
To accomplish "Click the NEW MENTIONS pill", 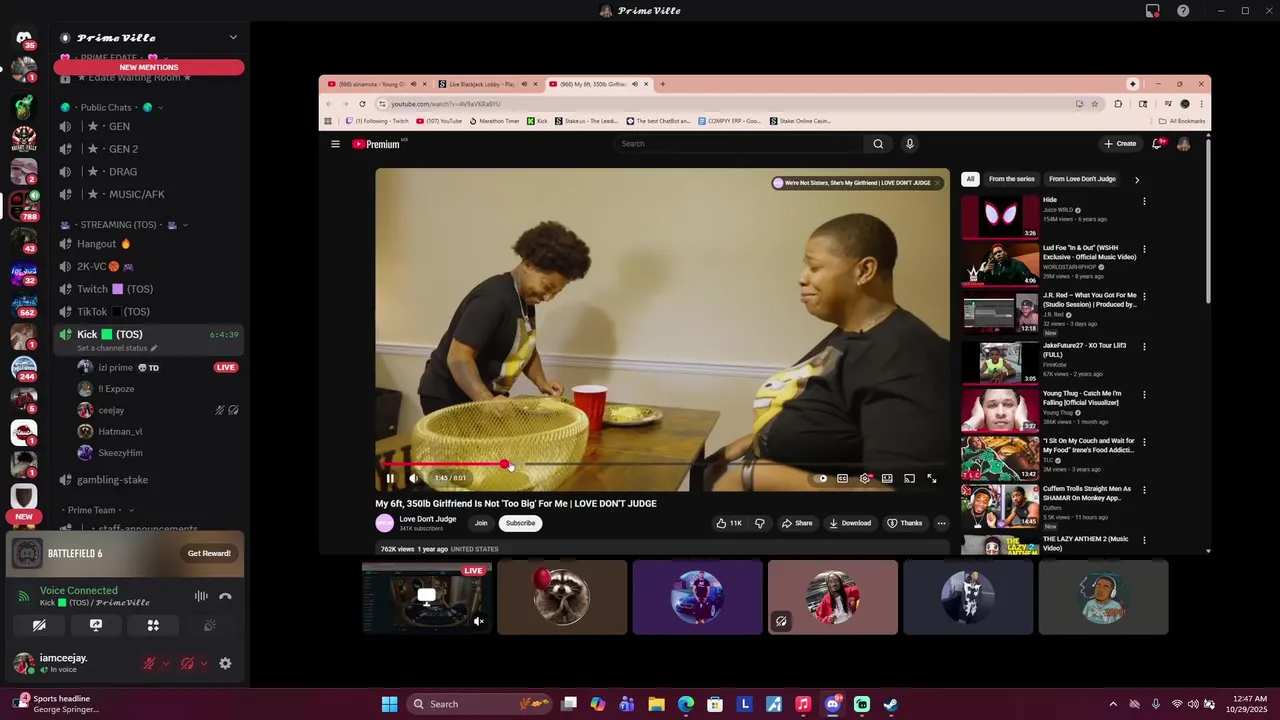I will (x=149, y=67).
